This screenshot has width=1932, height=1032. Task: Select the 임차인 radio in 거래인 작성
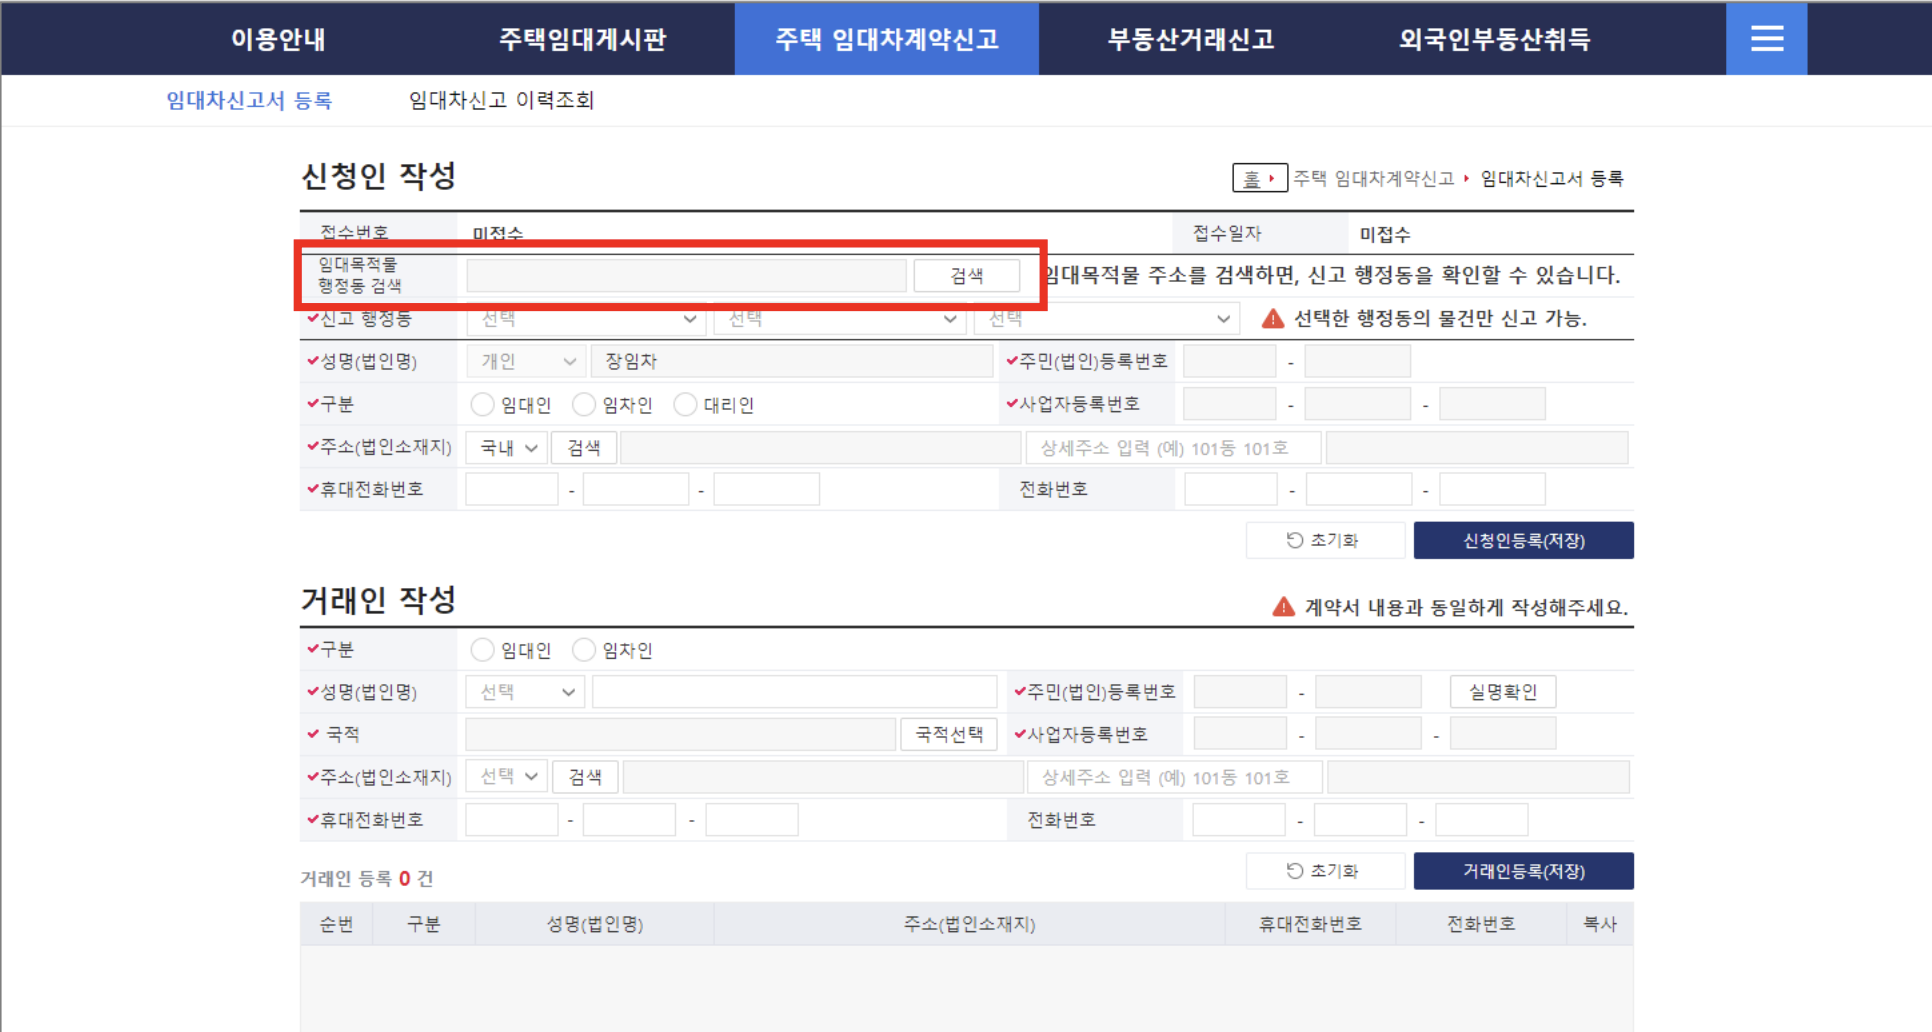pyautogui.click(x=584, y=649)
